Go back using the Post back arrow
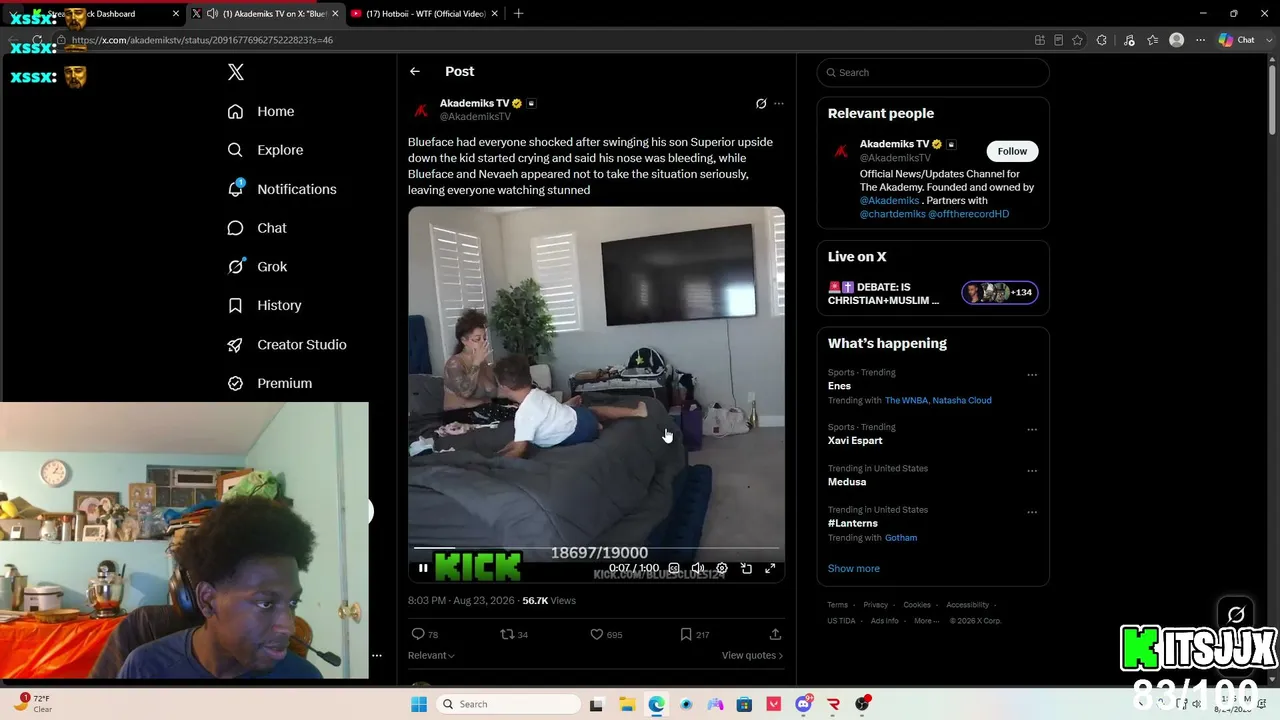 click(x=415, y=71)
